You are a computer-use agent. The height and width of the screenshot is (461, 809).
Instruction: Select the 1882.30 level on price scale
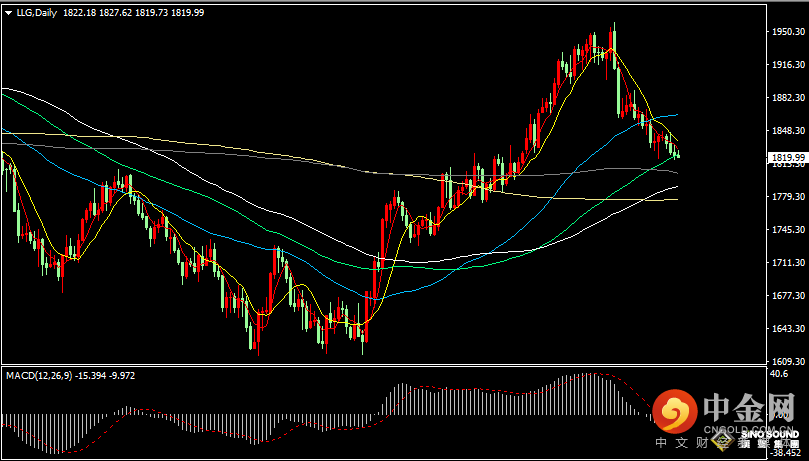point(789,98)
